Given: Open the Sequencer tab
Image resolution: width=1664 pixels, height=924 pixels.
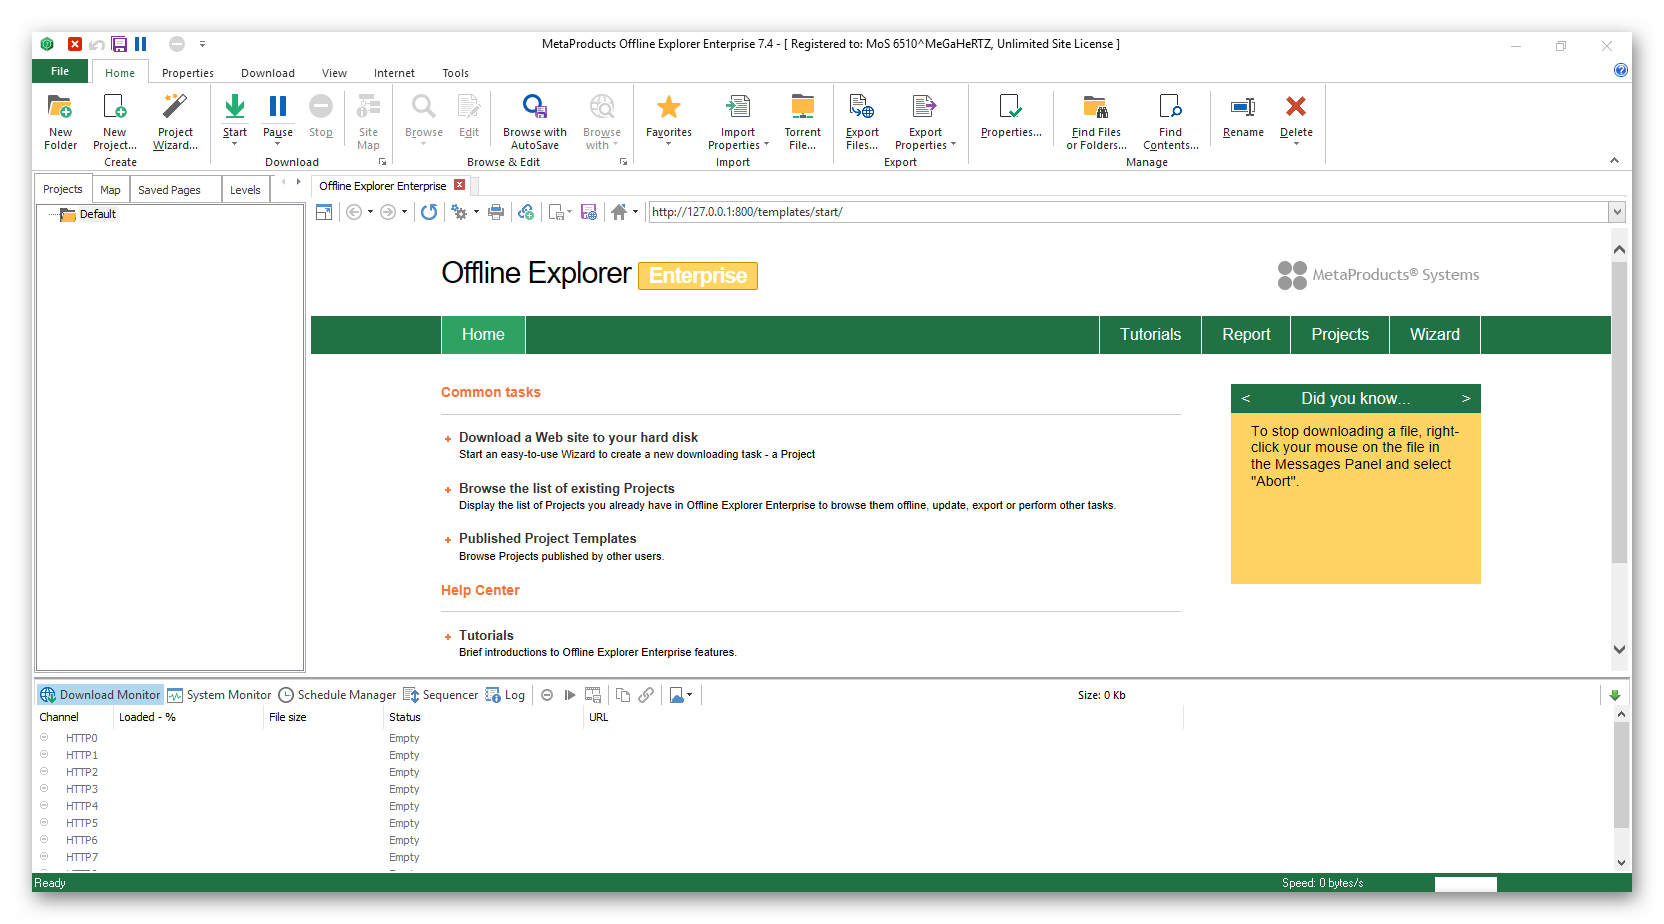Looking at the screenshot, I should click(x=440, y=695).
